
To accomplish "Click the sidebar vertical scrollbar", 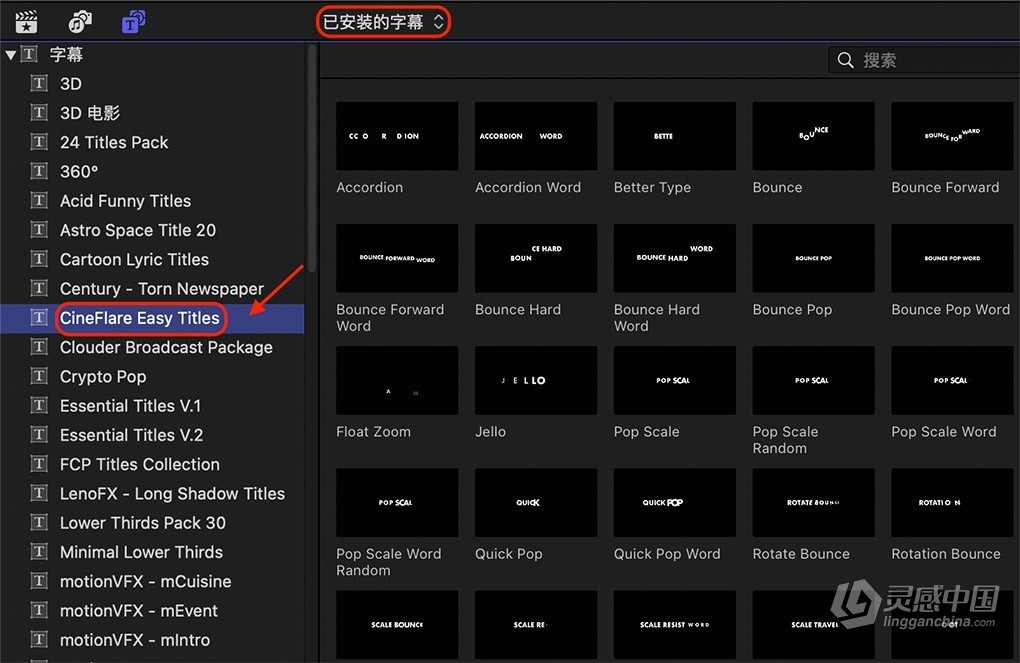I will (x=312, y=158).
